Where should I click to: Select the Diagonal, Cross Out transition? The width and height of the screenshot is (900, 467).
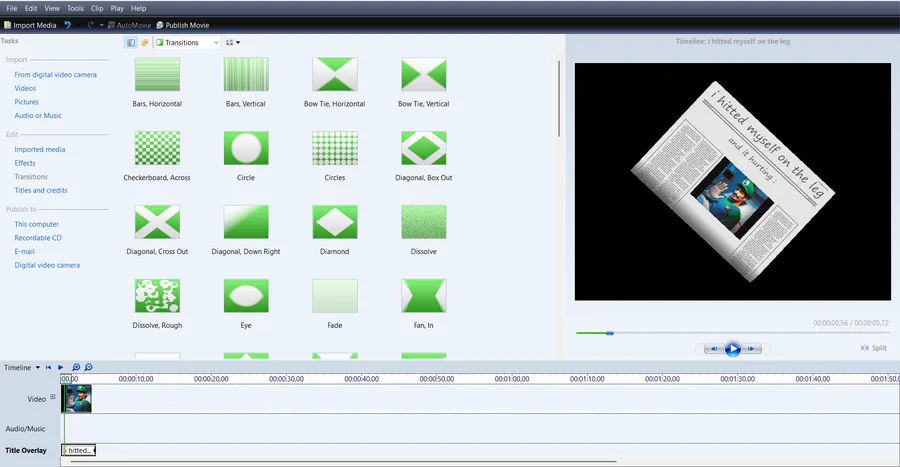(157, 222)
